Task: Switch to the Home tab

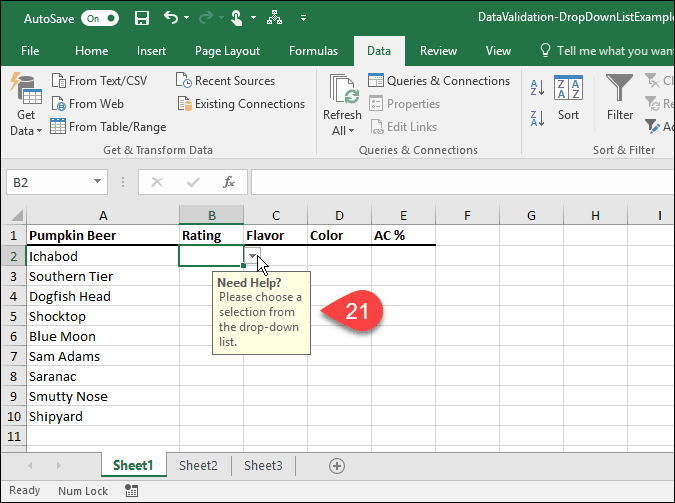Action: (x=91, y=51)
